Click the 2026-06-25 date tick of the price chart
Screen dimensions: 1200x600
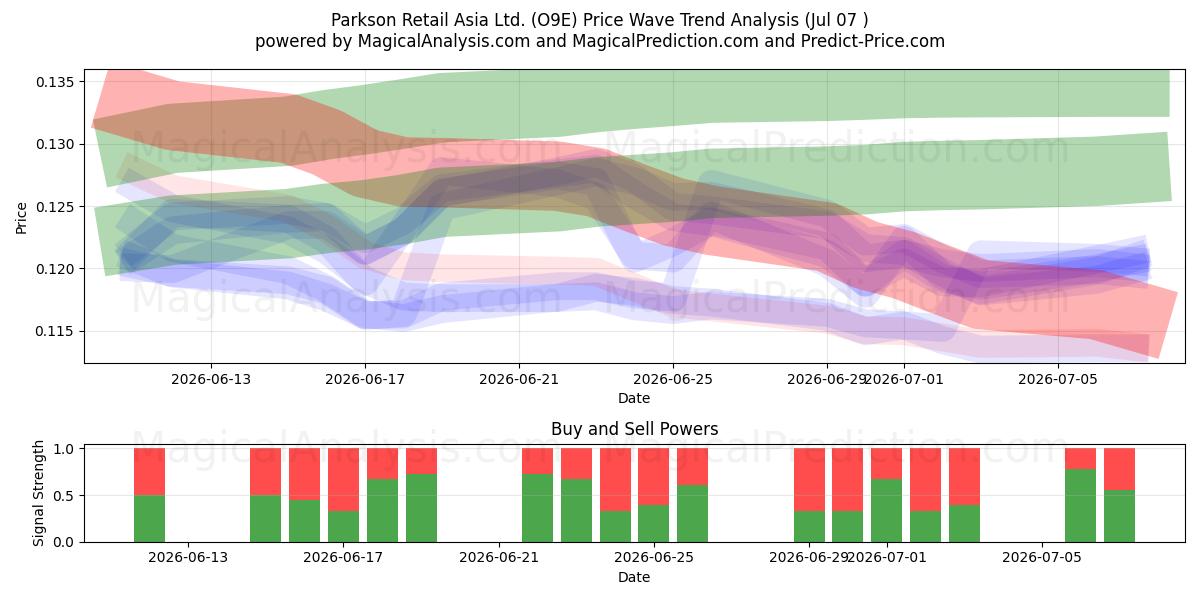(x=673, y=380)
